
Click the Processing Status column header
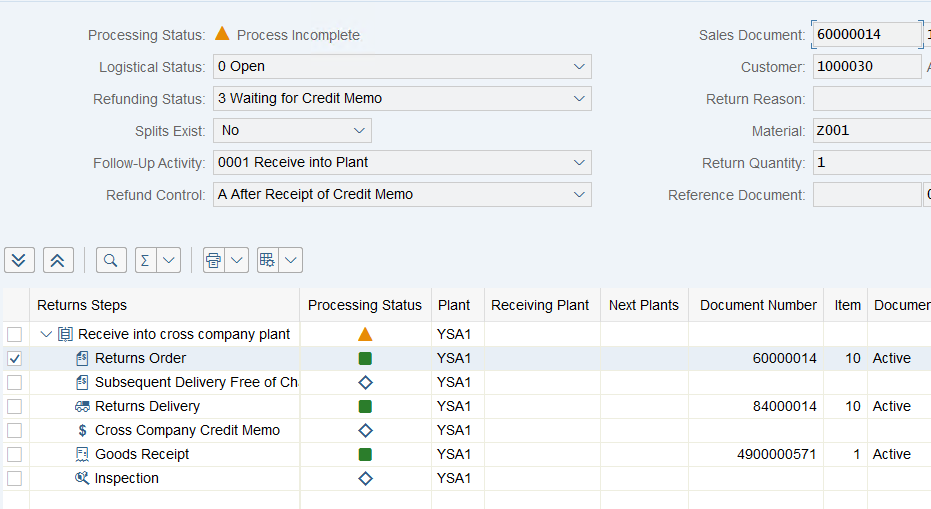(365, 305)
